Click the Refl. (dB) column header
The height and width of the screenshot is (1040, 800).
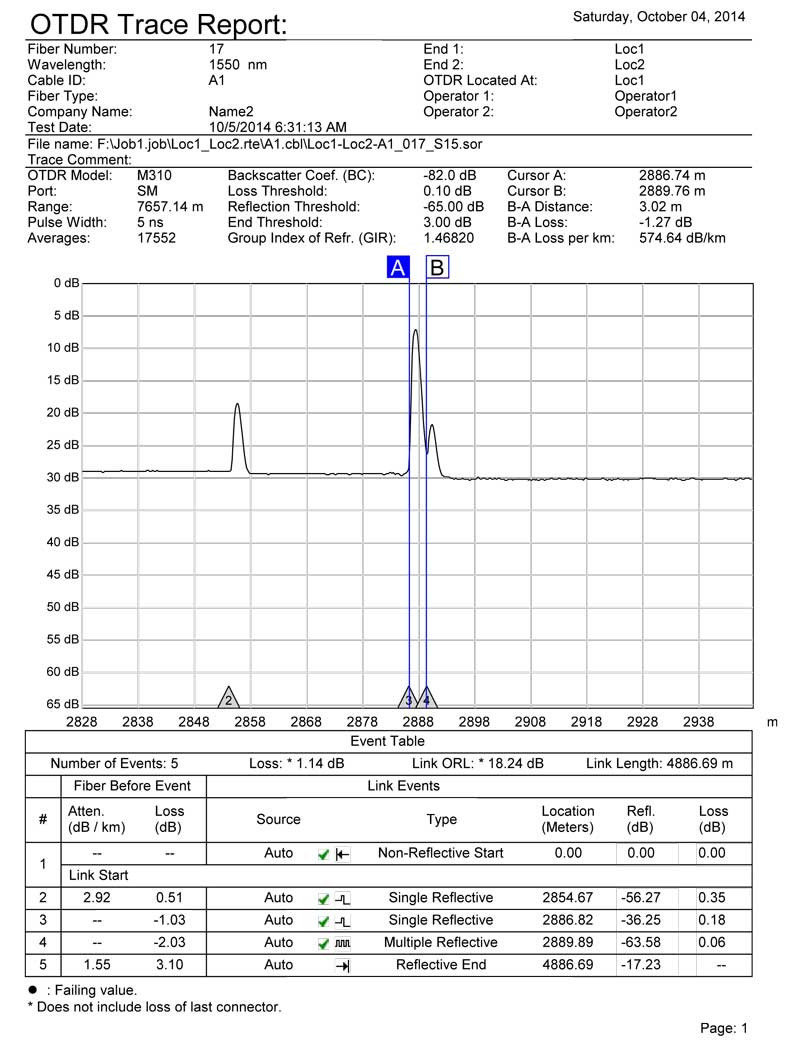coord(639,819)
